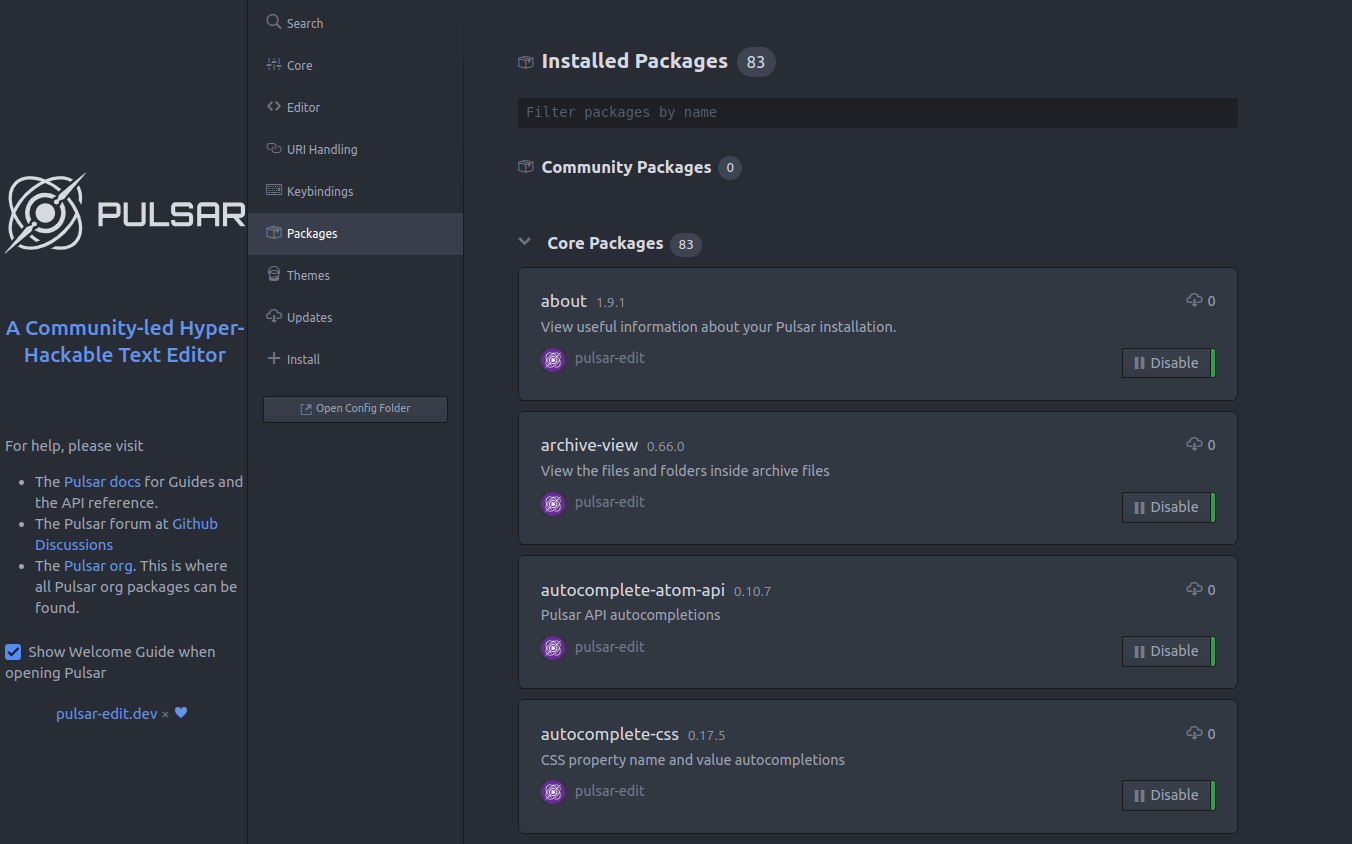This screenshot has height=844, width=1352.
Task: Open the autocomplete-atom-api package title
Action: click(x=633, y=590)
